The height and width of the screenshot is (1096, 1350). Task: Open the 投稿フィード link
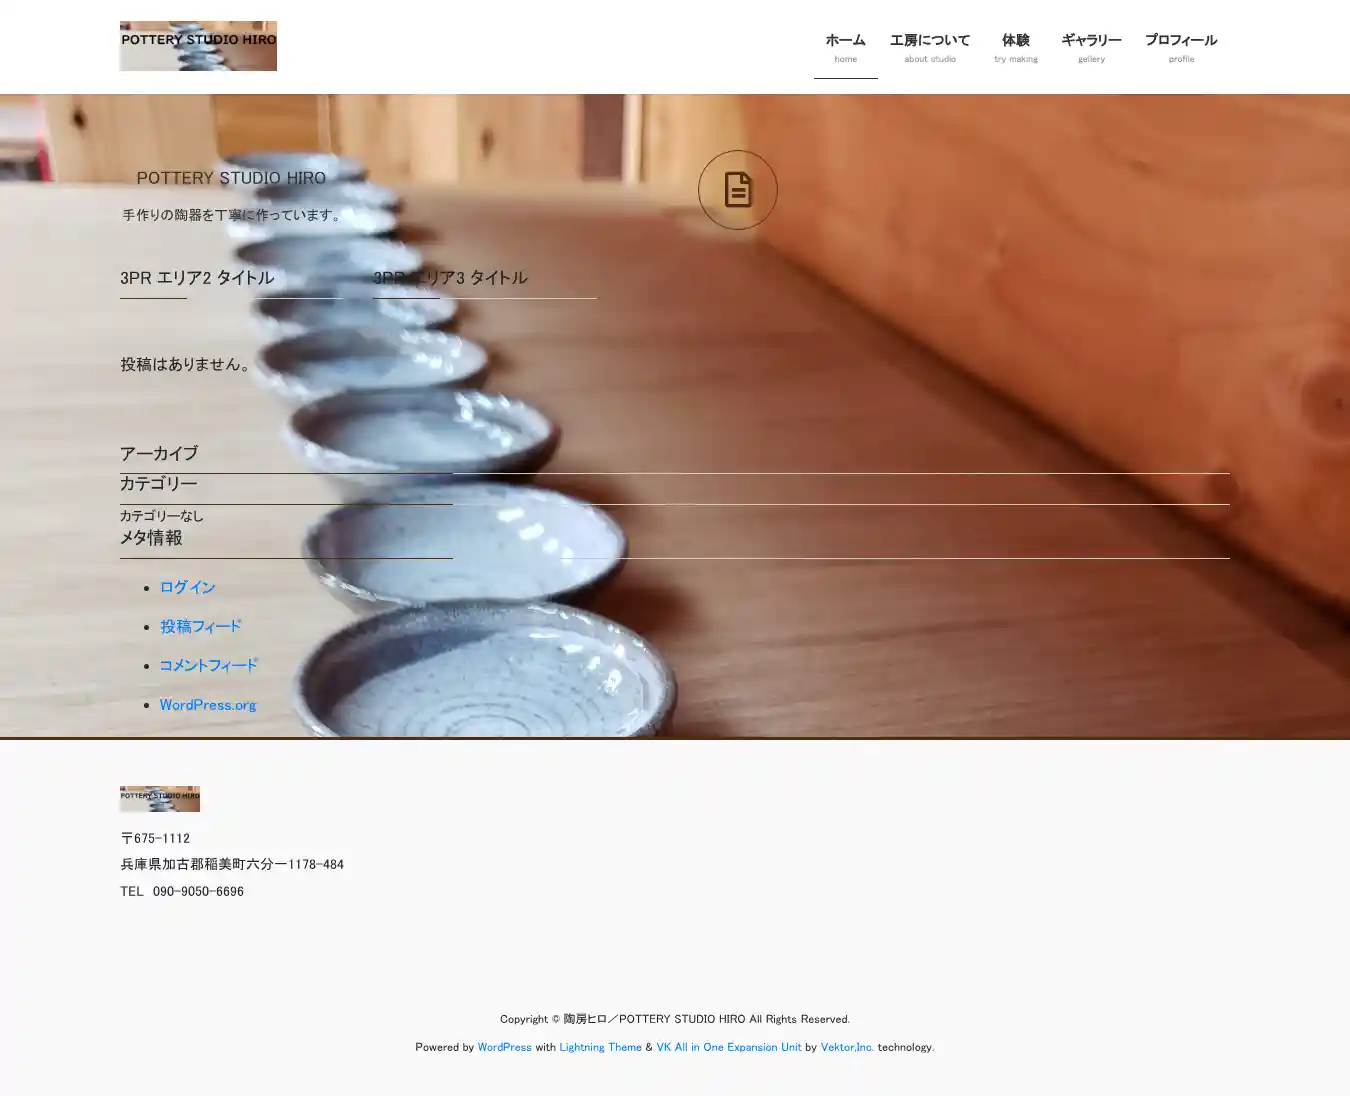[x=200, y=626]
